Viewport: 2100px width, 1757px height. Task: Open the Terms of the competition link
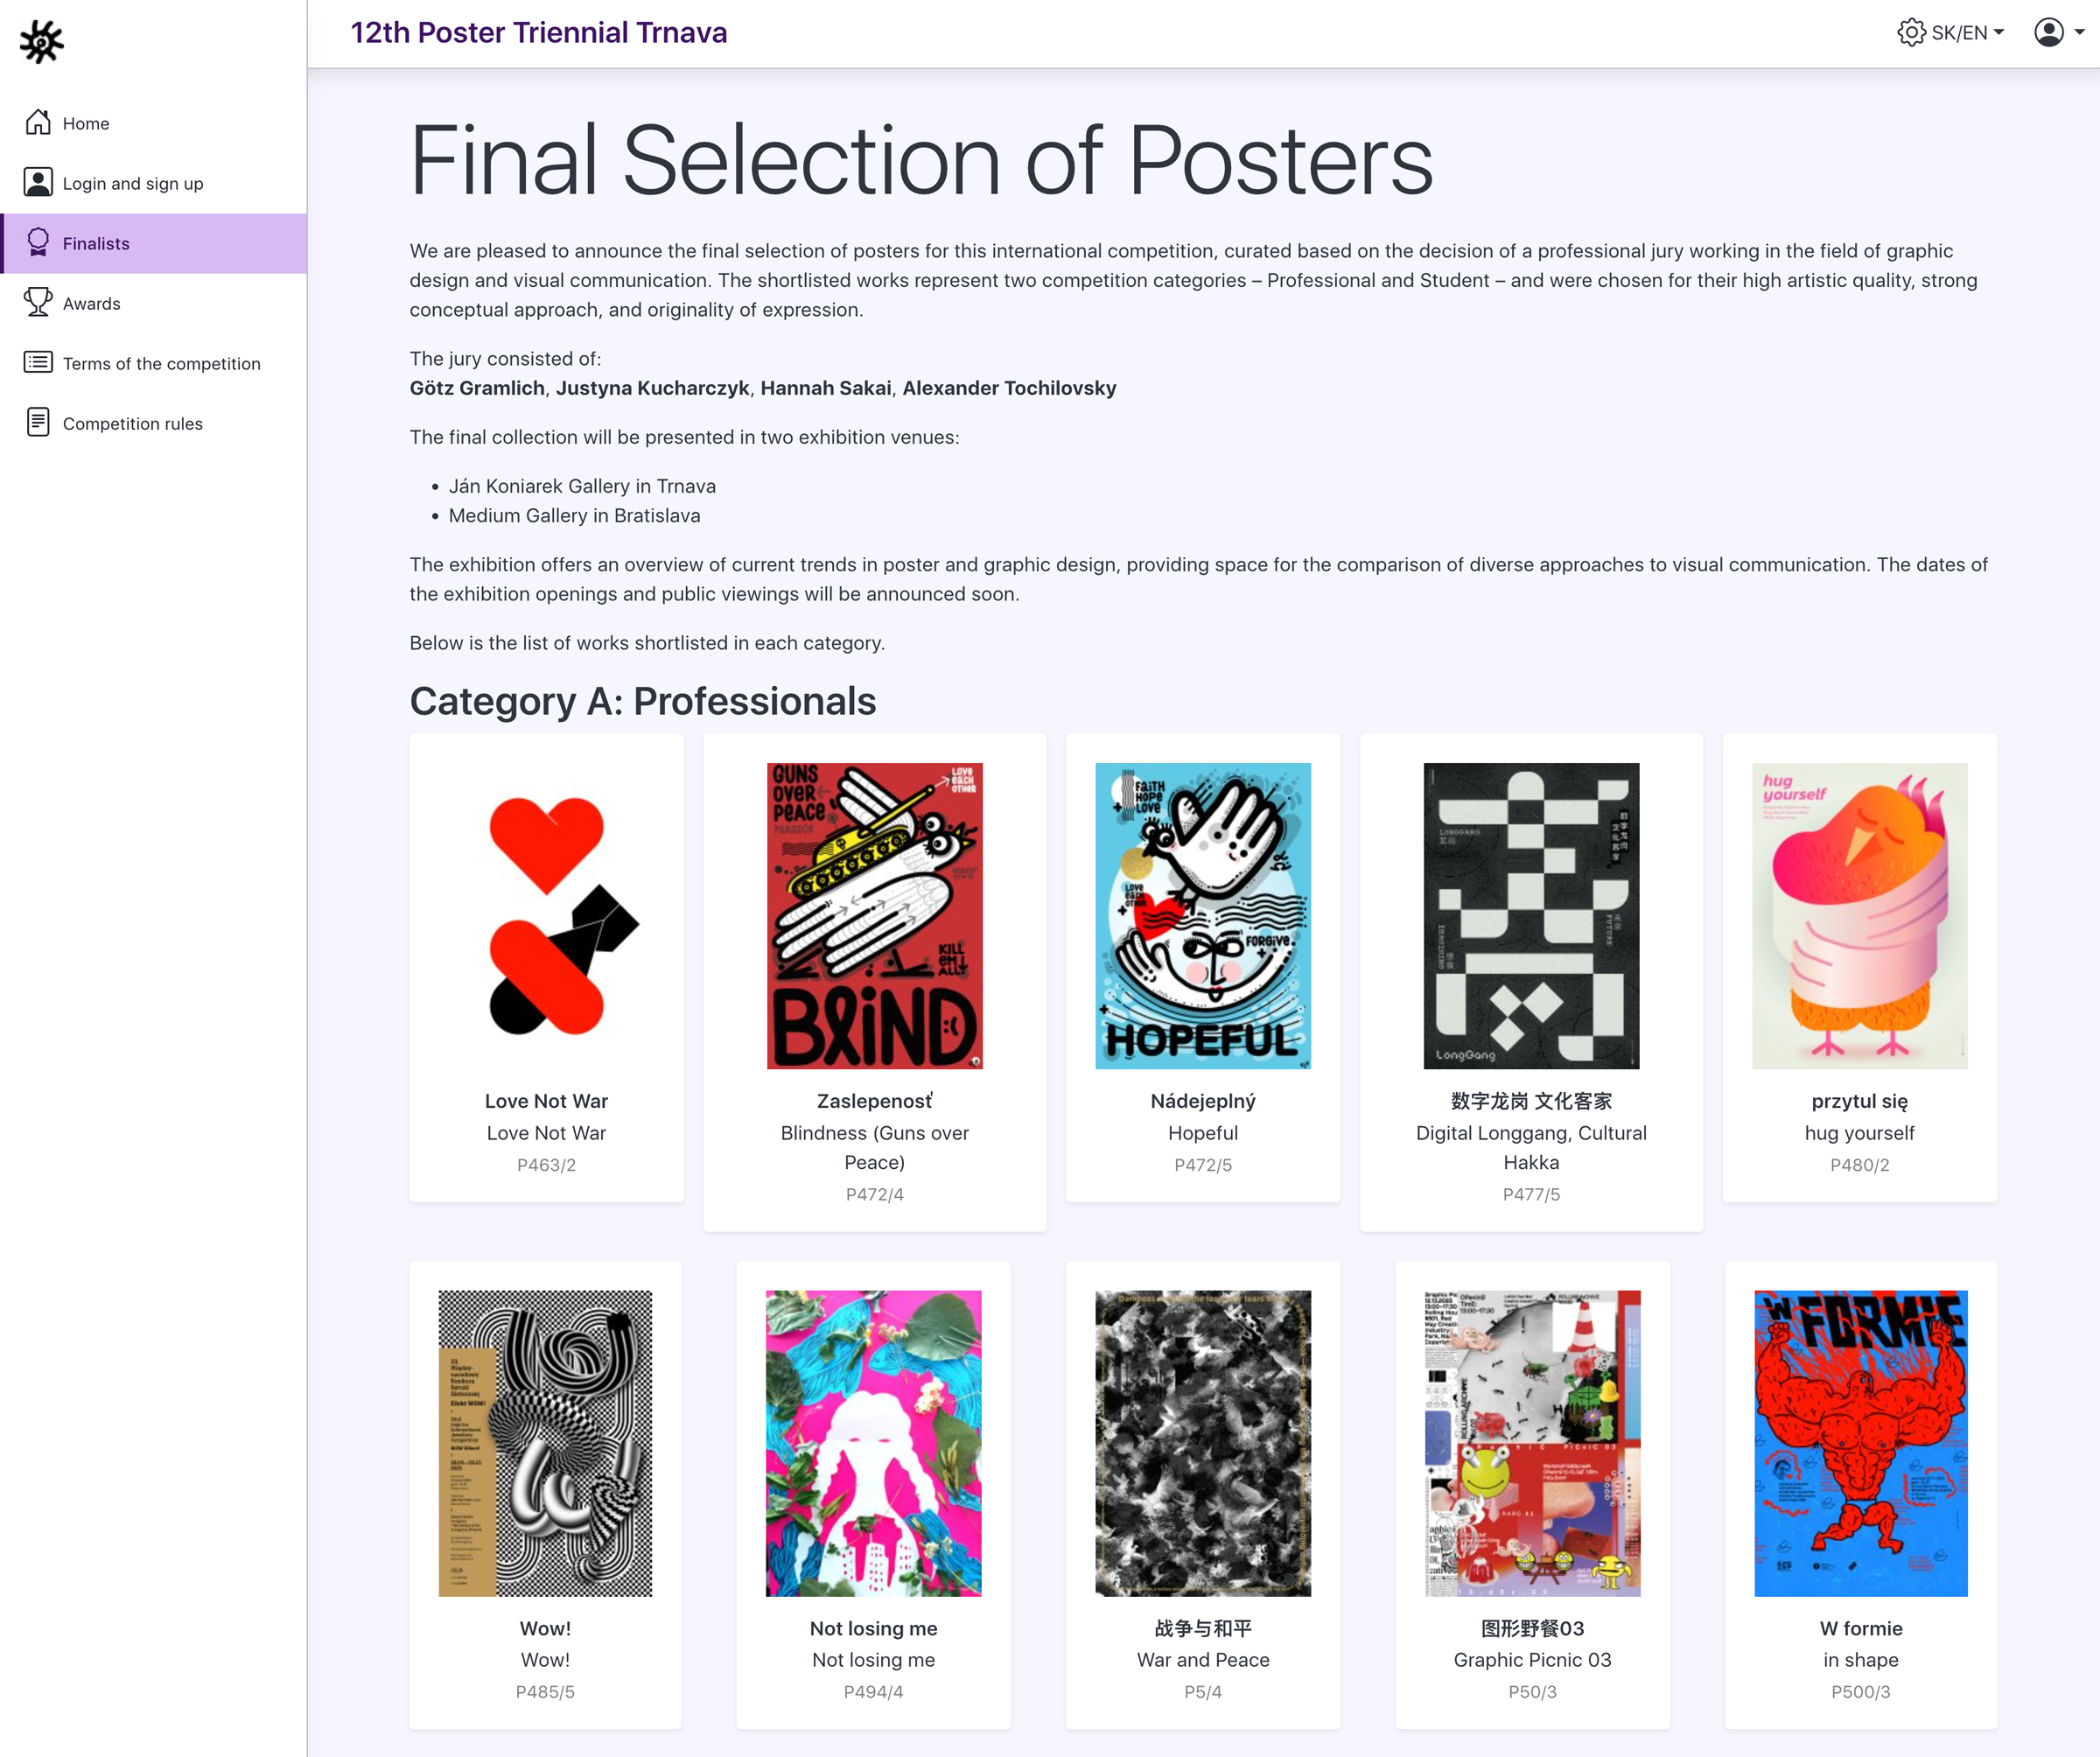[161, 364]
